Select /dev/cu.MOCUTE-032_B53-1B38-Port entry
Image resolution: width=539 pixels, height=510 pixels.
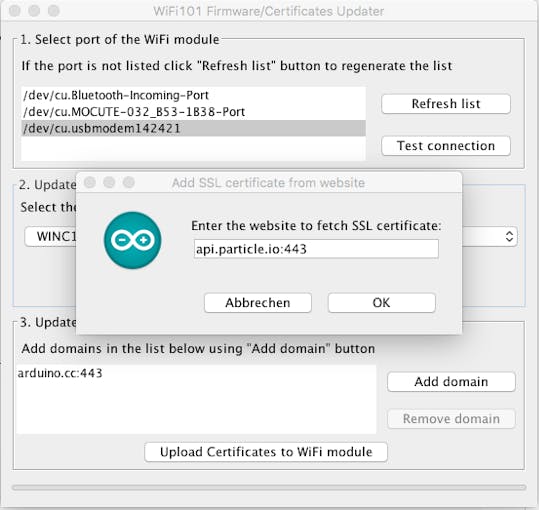[193, 112]
